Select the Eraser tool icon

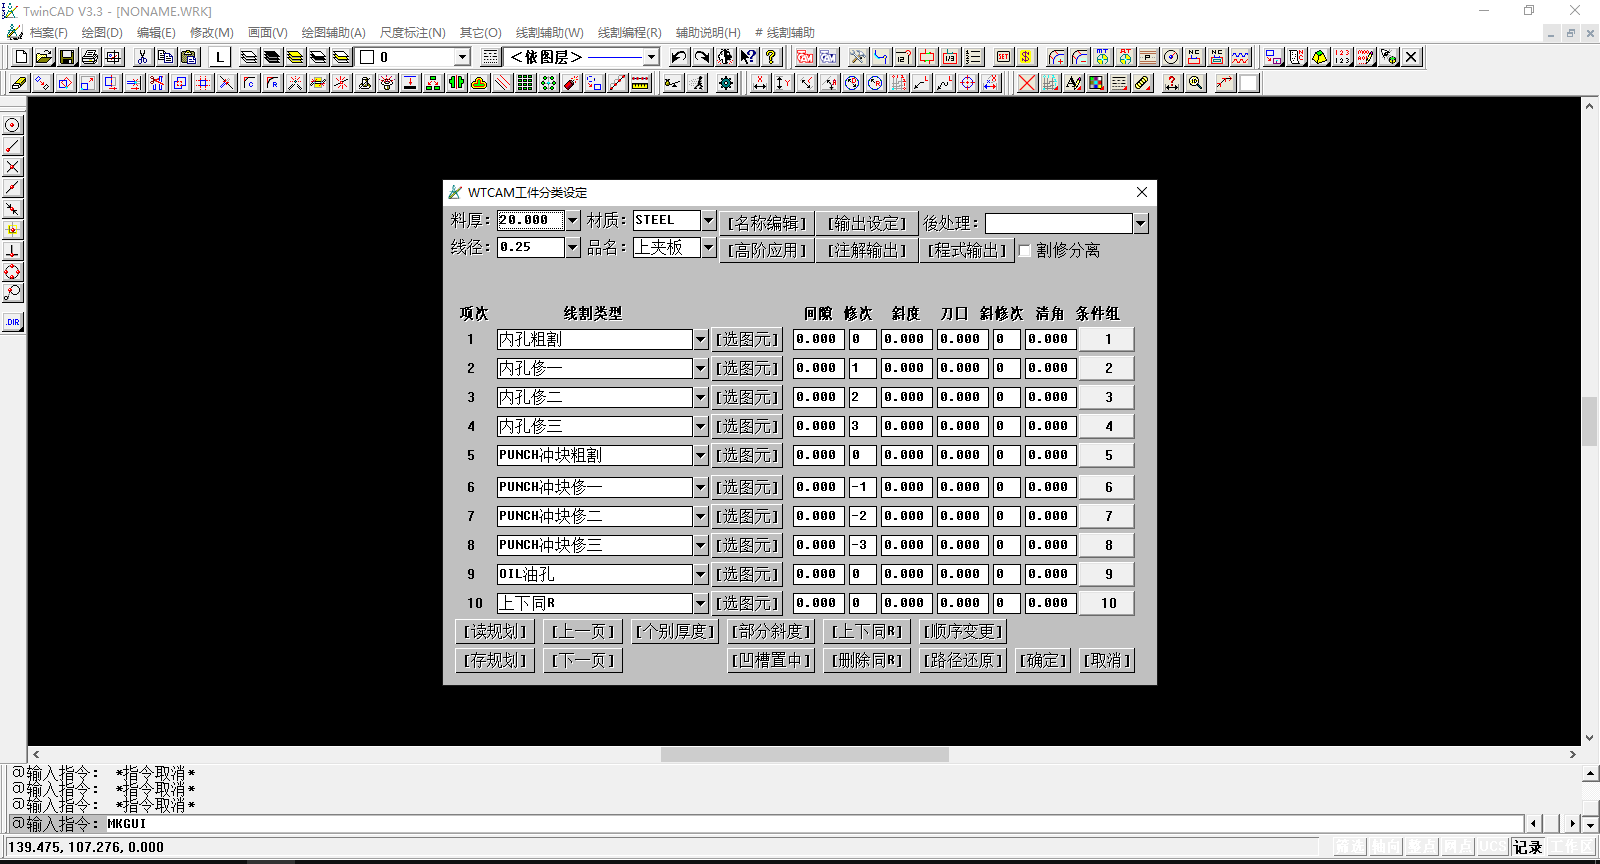tap(19, 83)
